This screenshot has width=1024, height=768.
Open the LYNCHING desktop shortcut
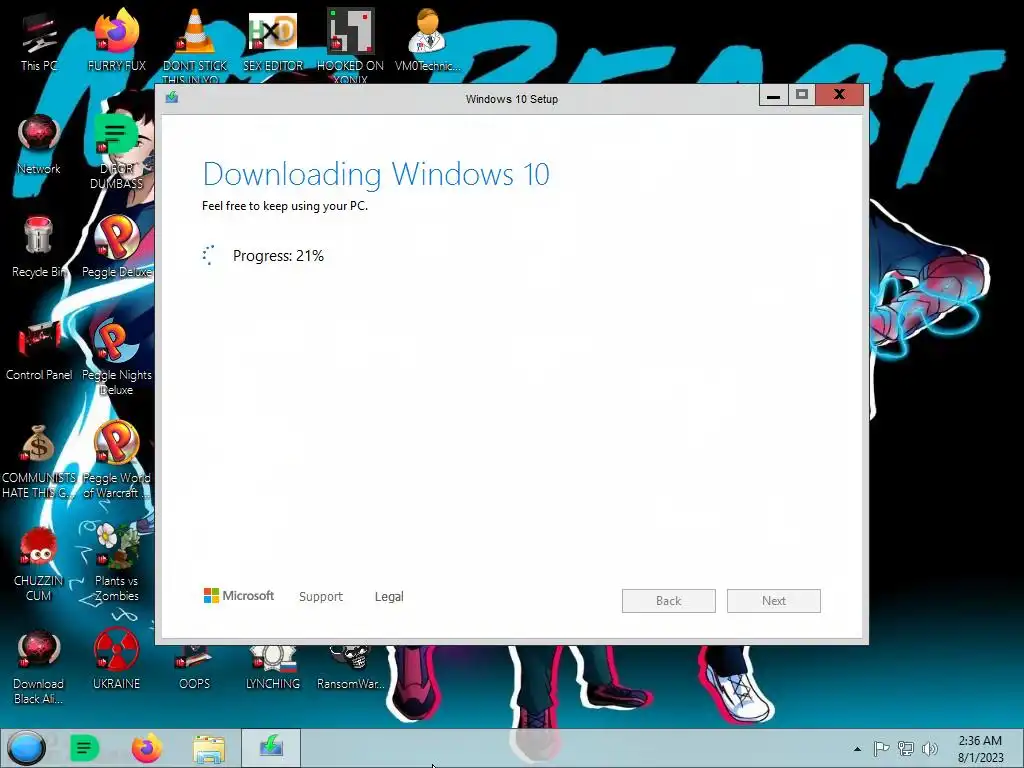273,669
